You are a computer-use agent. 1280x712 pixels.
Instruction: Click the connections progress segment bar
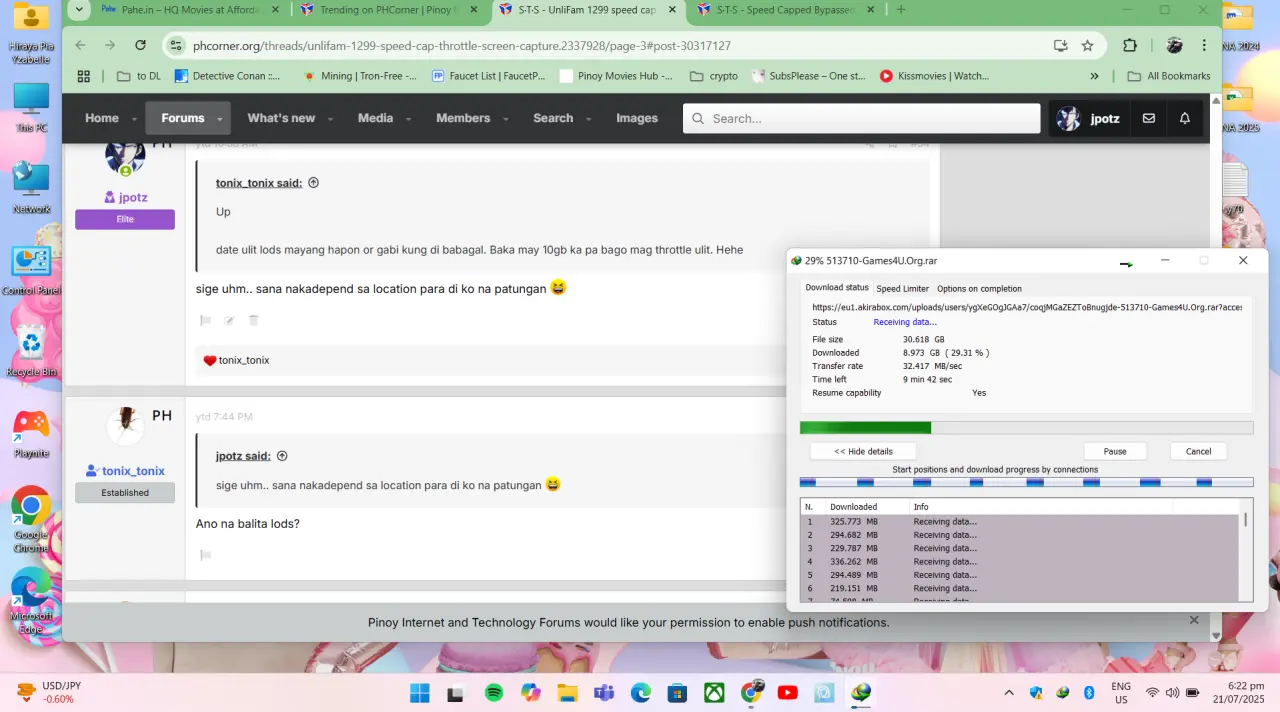point(1026,482)
